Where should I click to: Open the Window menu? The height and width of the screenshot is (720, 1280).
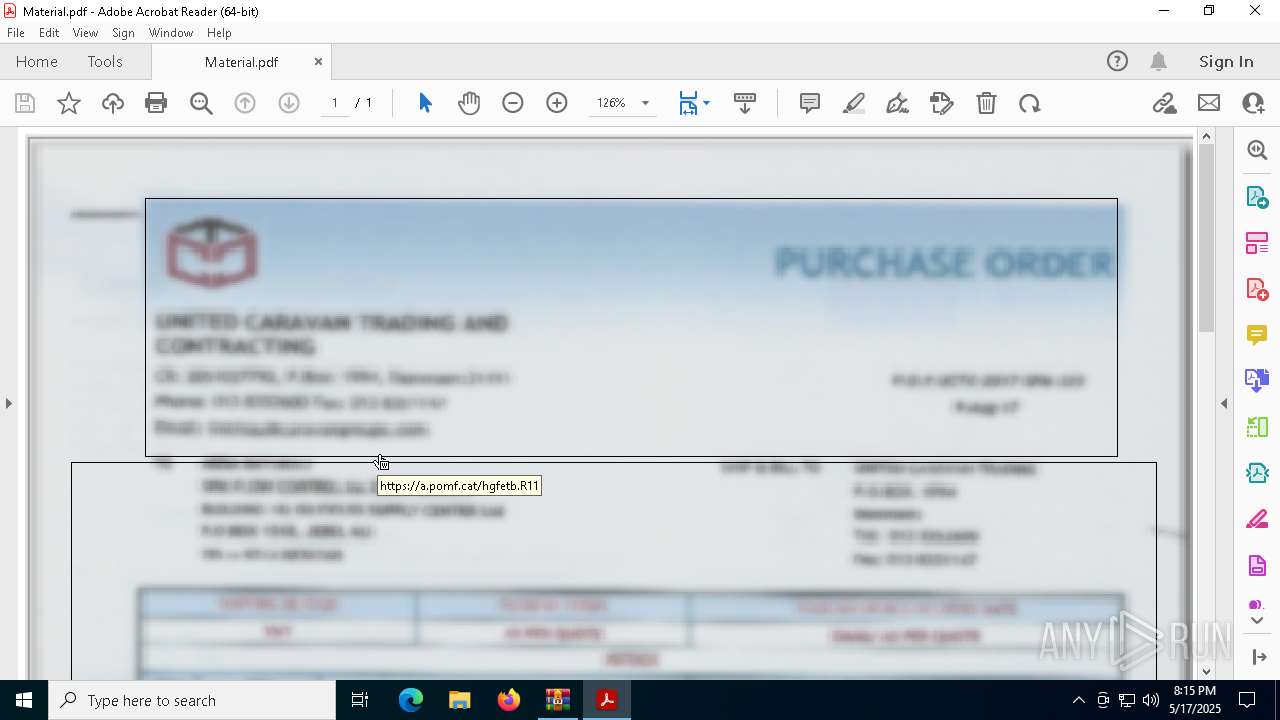(x=171, y=33)
